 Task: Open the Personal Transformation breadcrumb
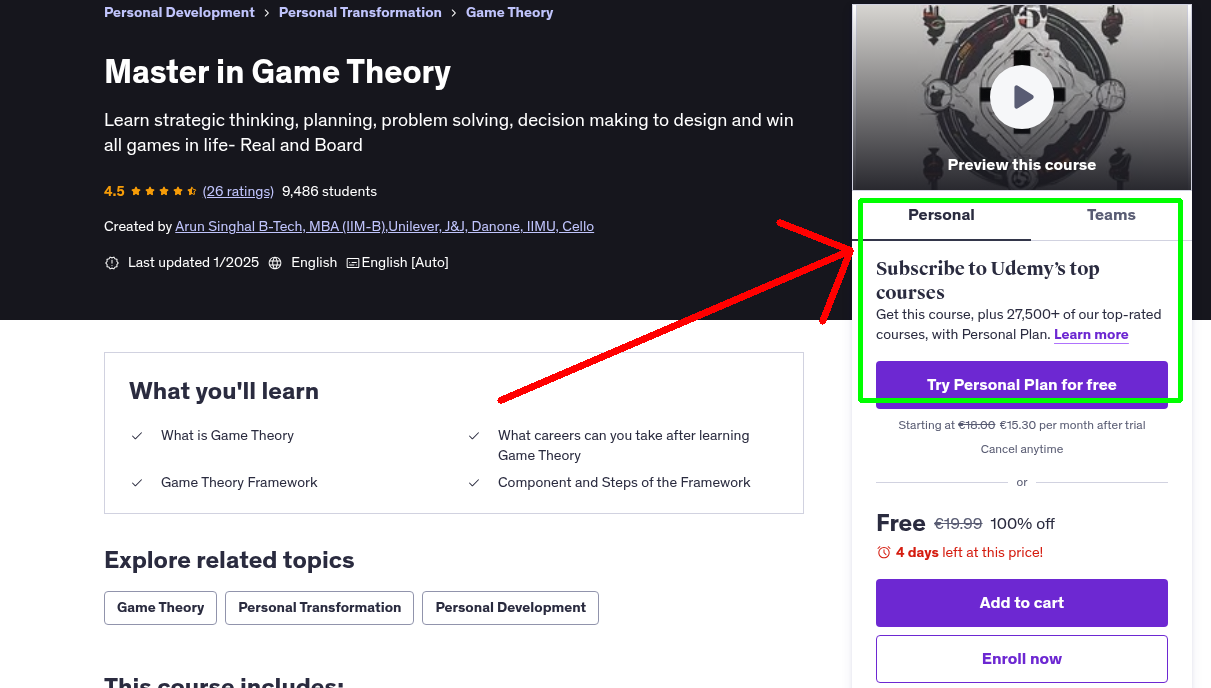[x=360, y=12]
